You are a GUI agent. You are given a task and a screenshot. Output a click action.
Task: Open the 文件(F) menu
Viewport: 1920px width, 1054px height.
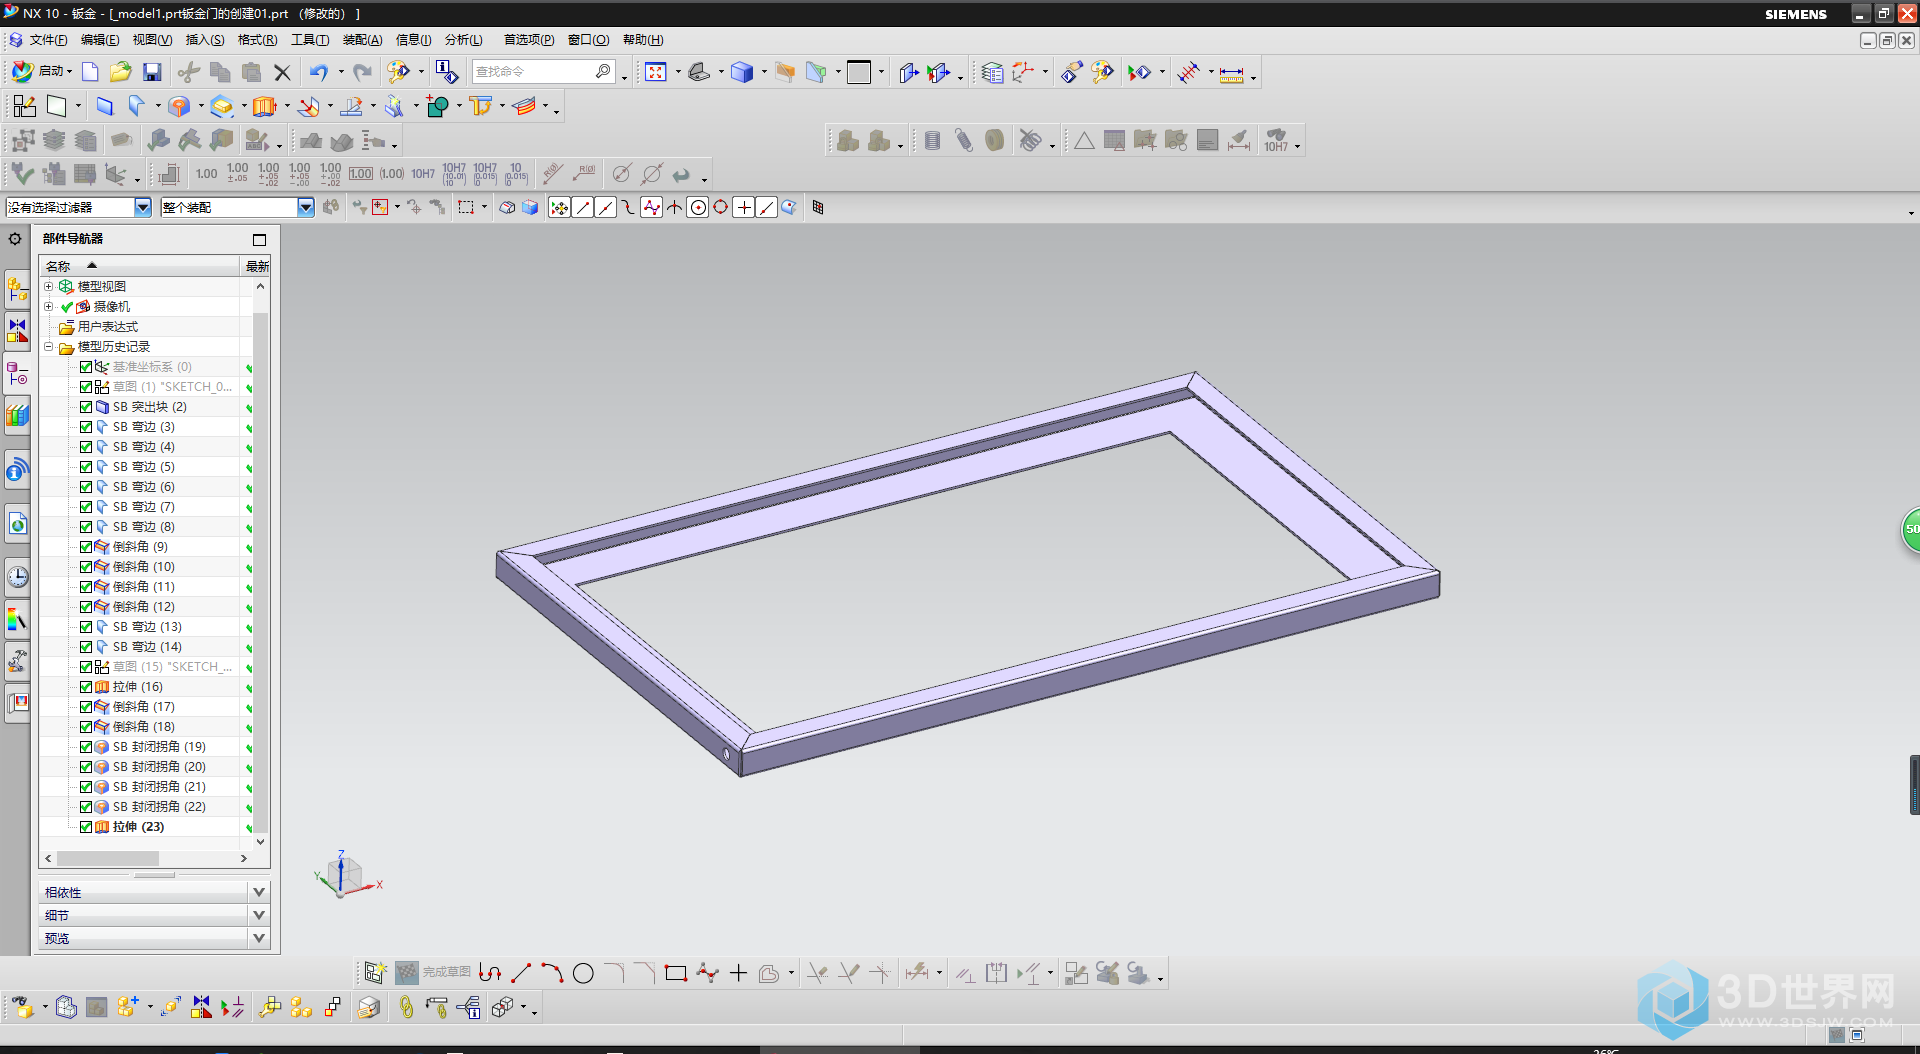tap(48, 40)
